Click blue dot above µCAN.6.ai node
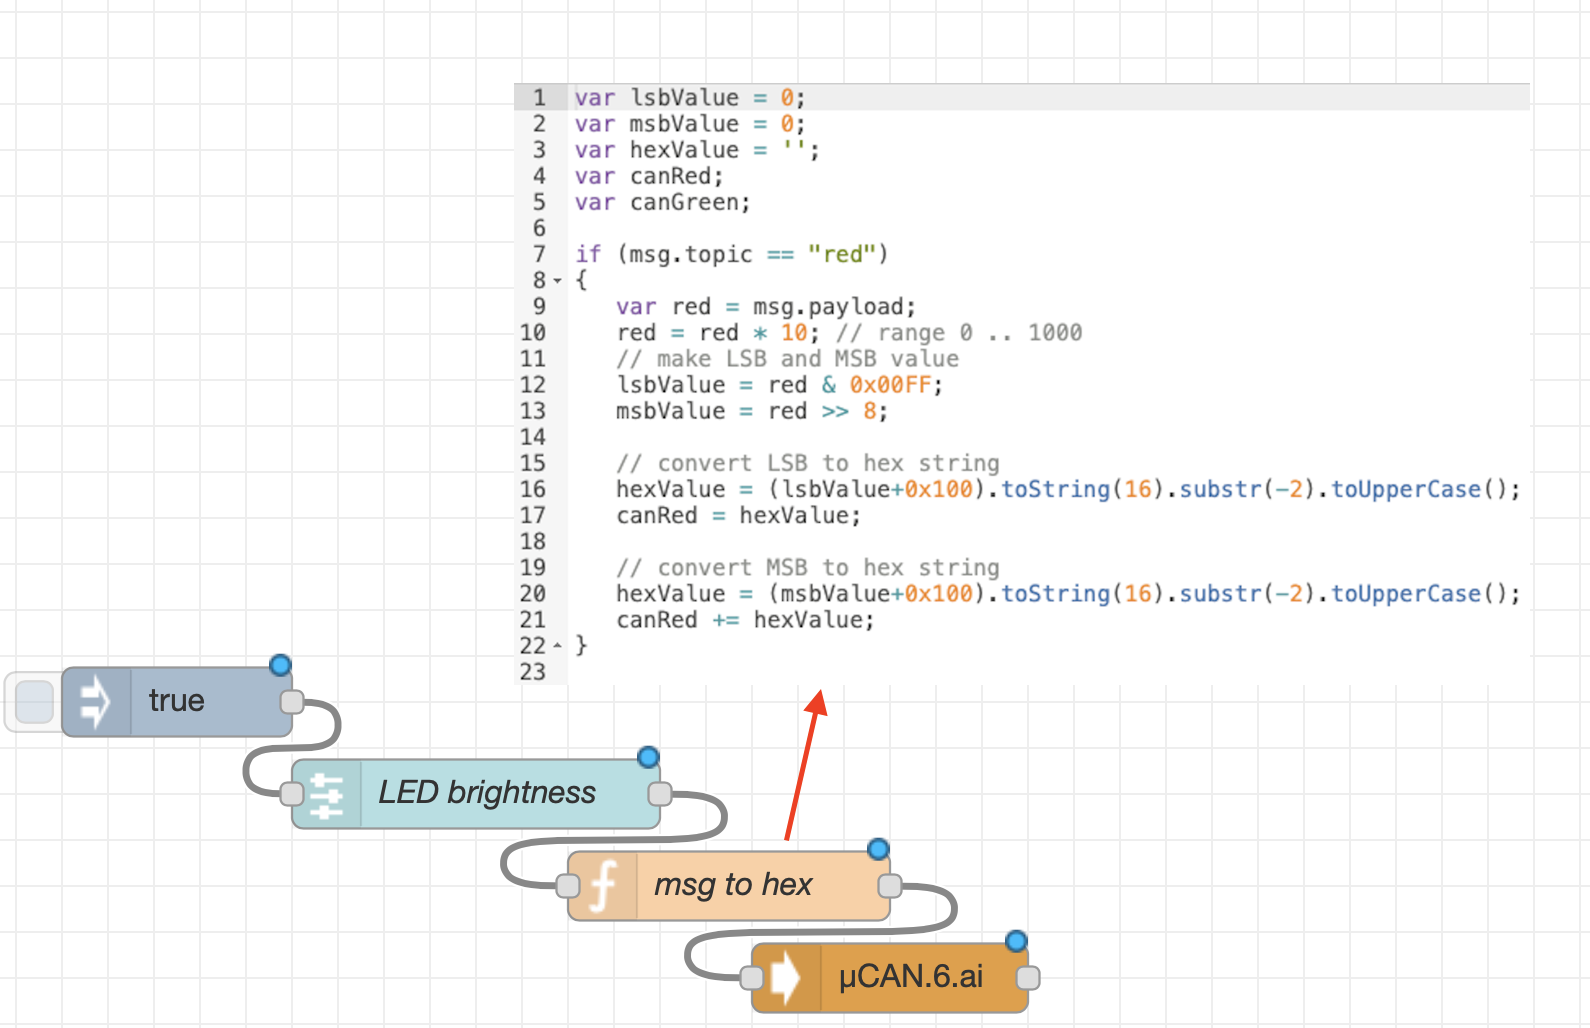Image resolution: width=1590 pixels, height=1028 pixels. click(1016, 941)
